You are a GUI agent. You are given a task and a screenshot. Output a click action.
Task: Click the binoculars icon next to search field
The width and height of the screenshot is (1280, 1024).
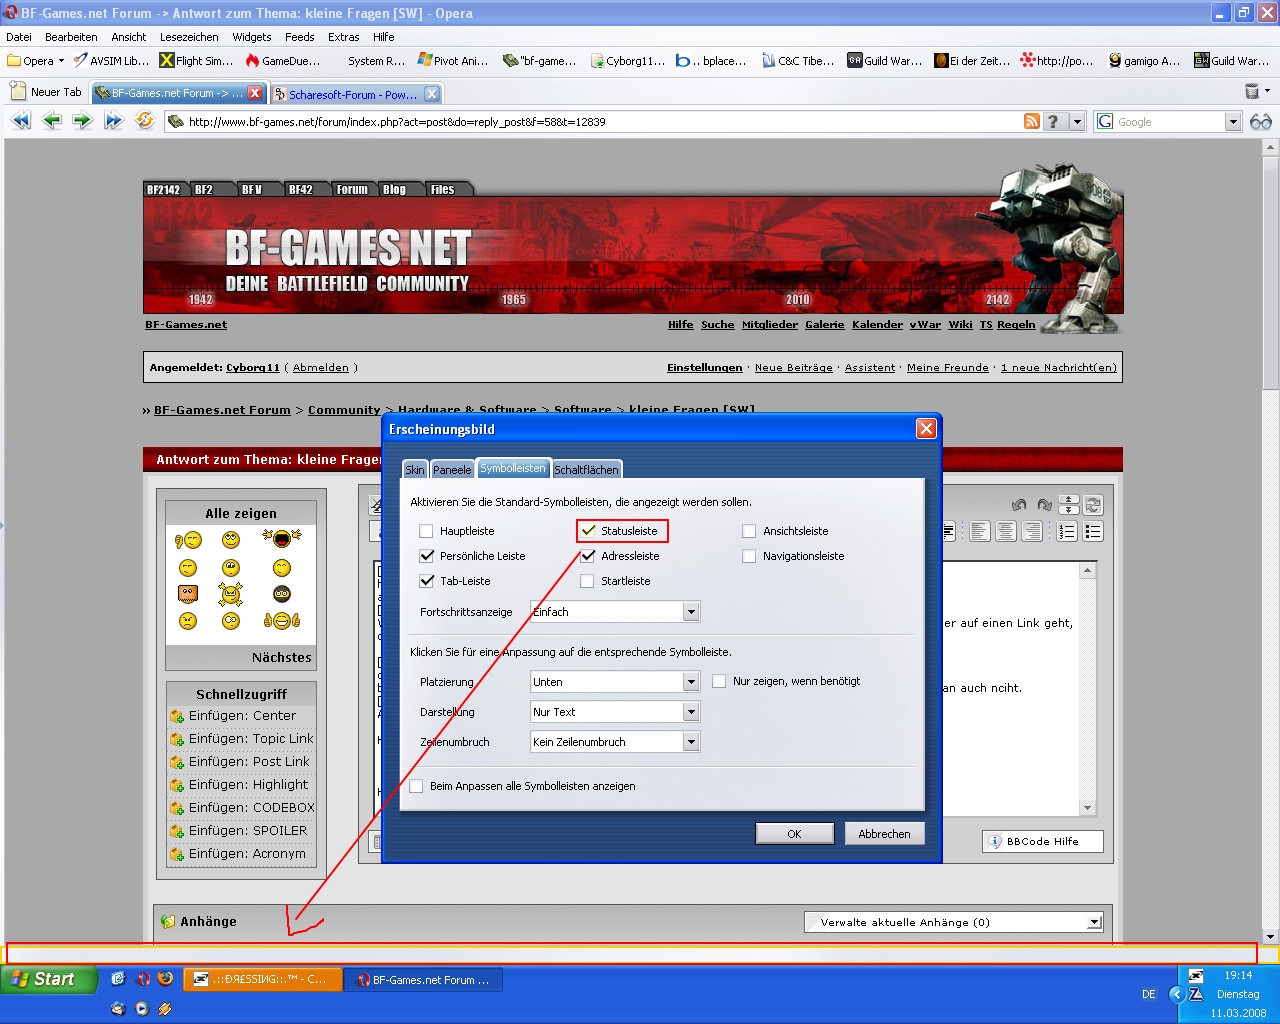tap(1261, 121)
